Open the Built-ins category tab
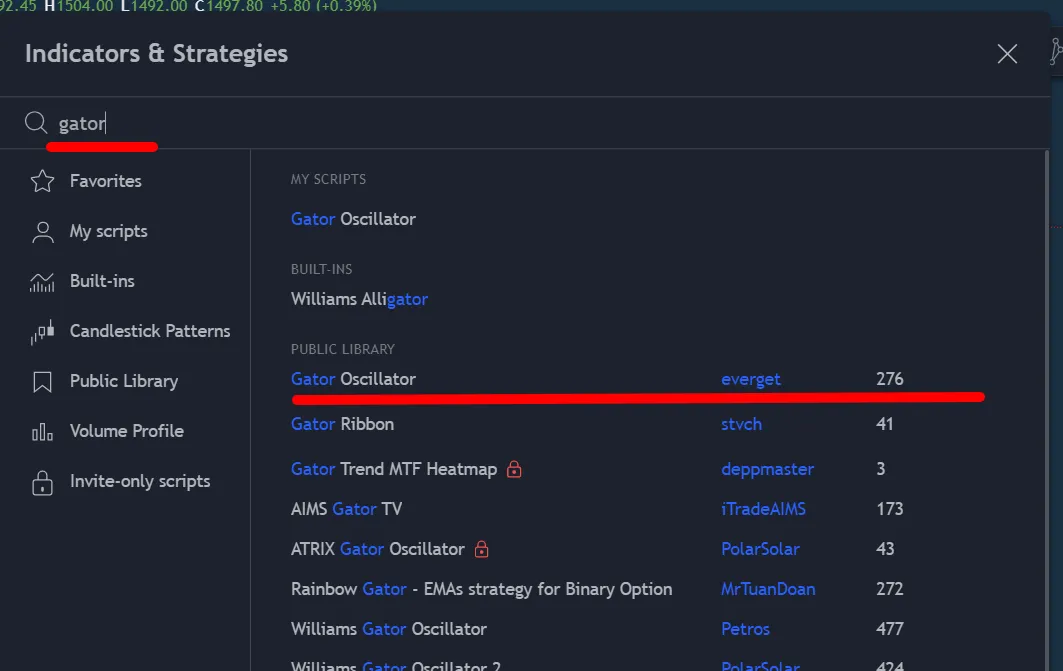 coord(102,282)
